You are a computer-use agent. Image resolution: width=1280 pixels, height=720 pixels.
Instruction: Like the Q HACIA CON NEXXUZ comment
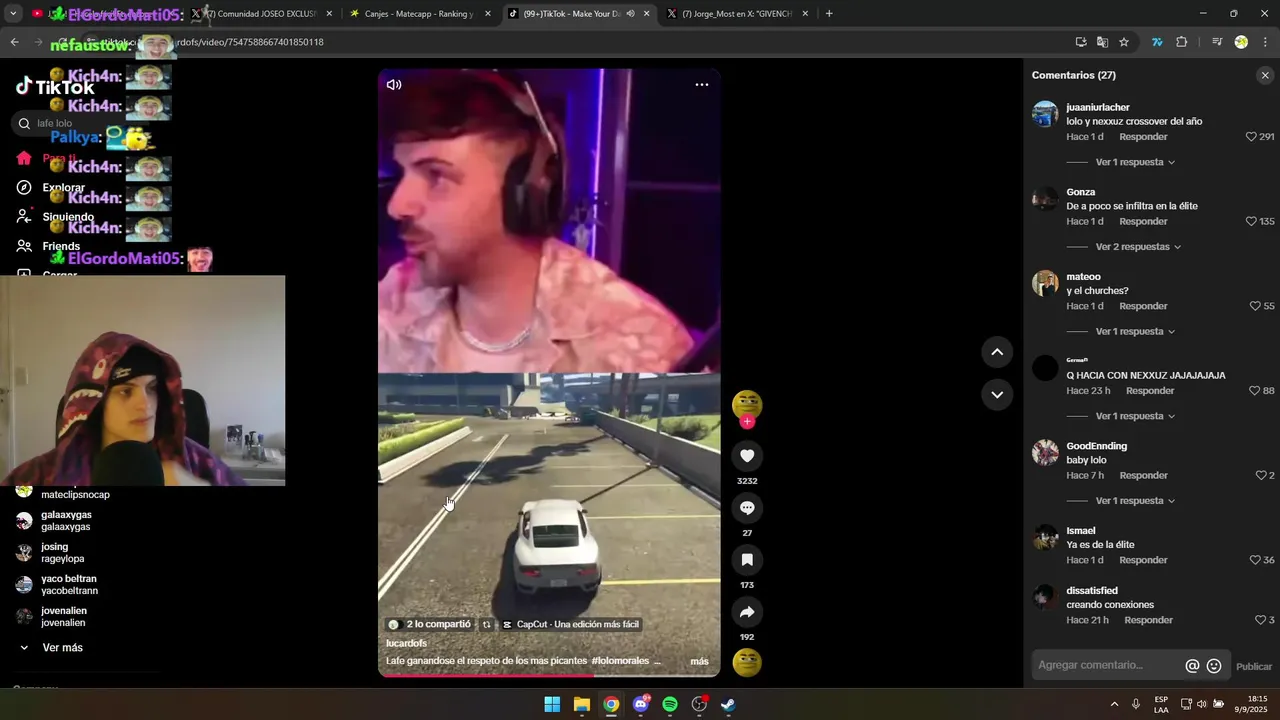point(1254,391)
